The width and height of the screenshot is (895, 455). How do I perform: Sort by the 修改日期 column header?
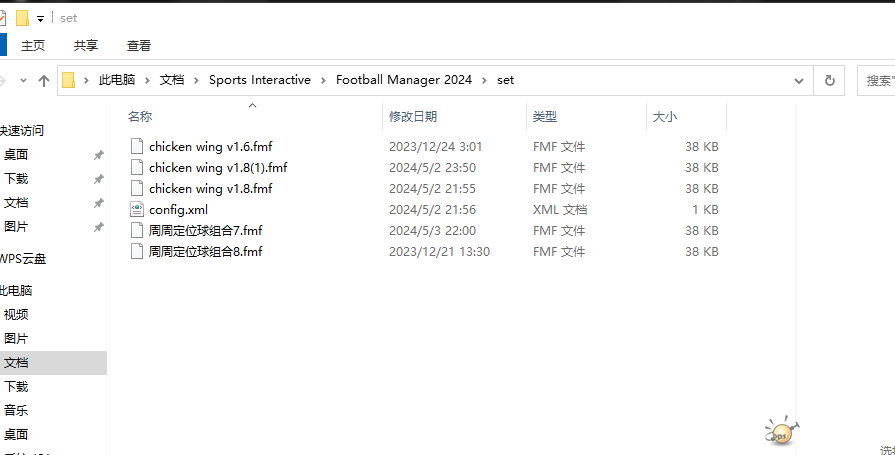pos(413,116)
